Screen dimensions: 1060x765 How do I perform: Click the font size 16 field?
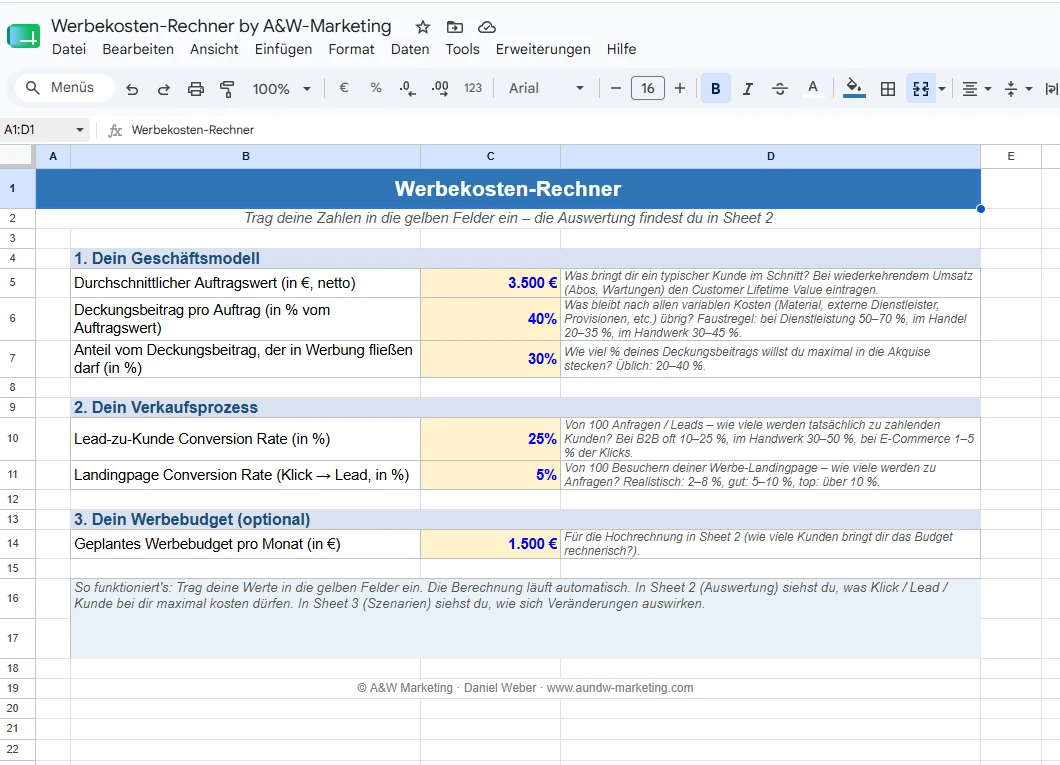coord(648,89)
